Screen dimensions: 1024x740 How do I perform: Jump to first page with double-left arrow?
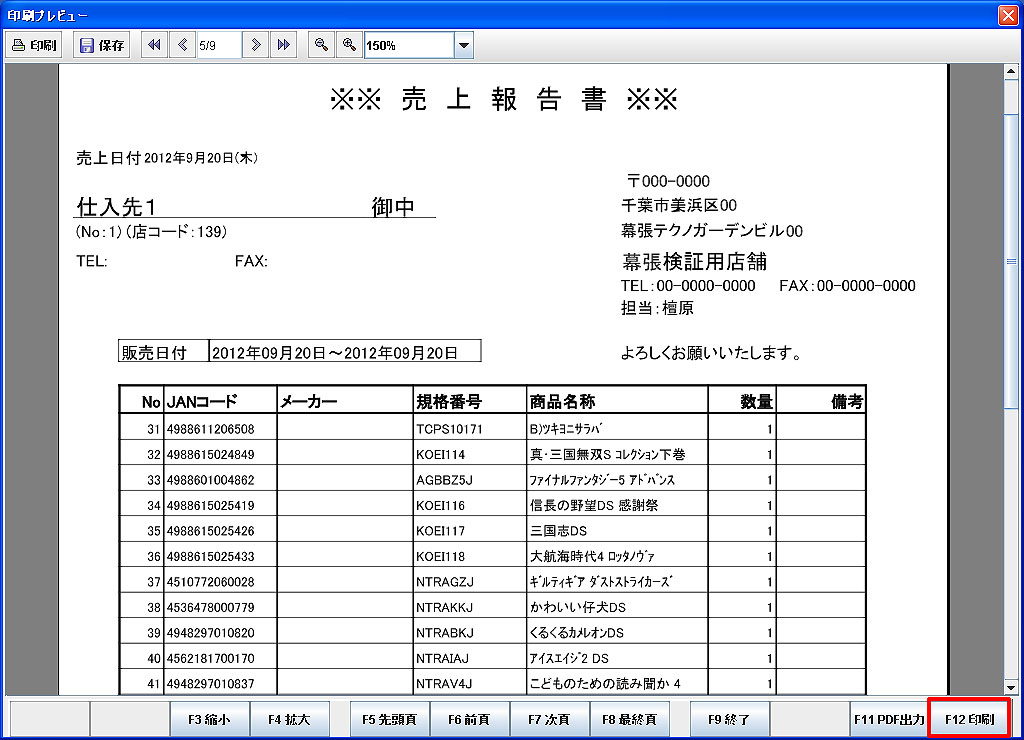[154, 45]
